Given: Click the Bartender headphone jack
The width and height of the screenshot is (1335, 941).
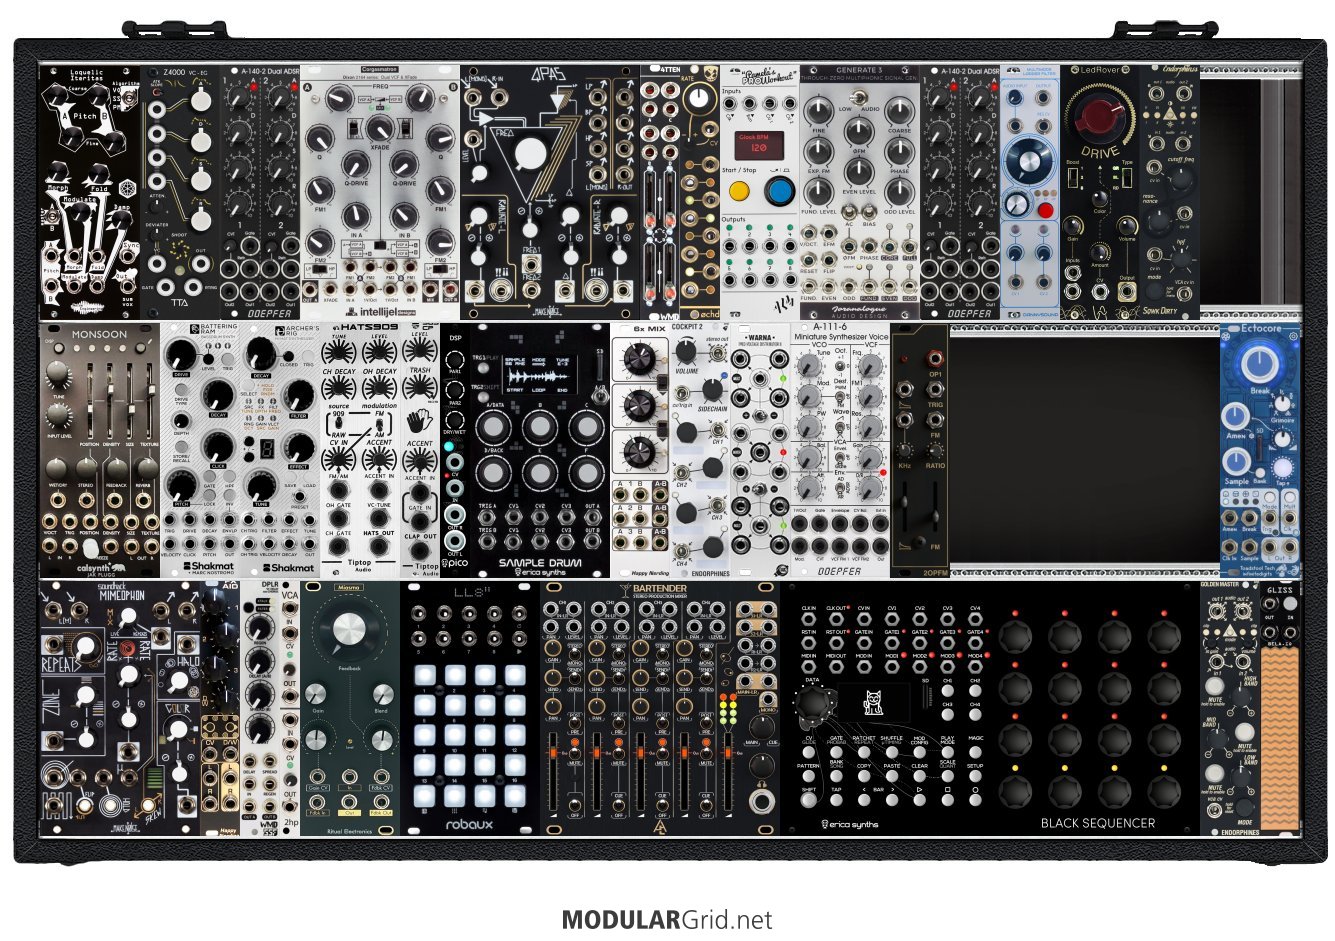Looking at the screenshot, I should point(763,802).
